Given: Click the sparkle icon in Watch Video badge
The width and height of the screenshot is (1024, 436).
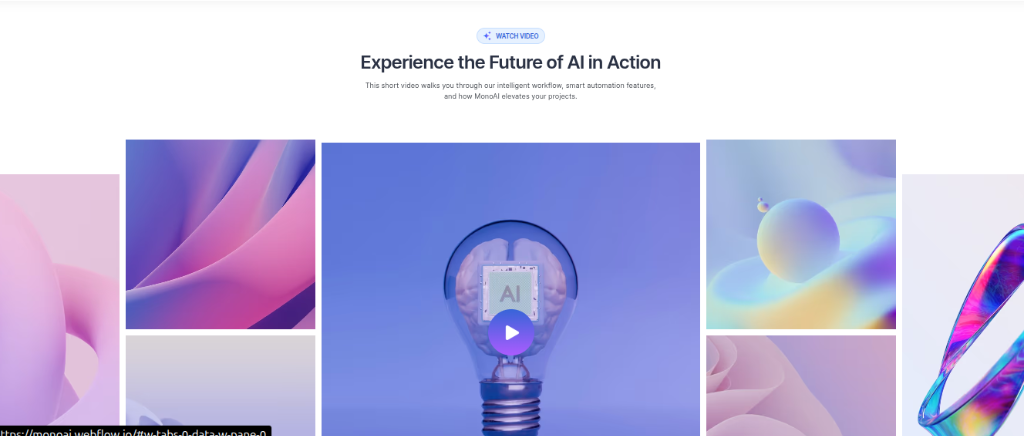Looking at the screenshot, I should tap(487, 36).
